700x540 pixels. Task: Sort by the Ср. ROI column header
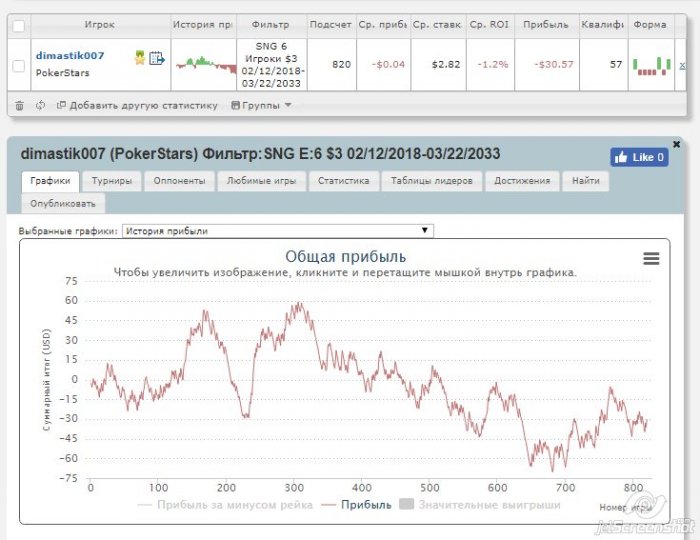[489, 25]
